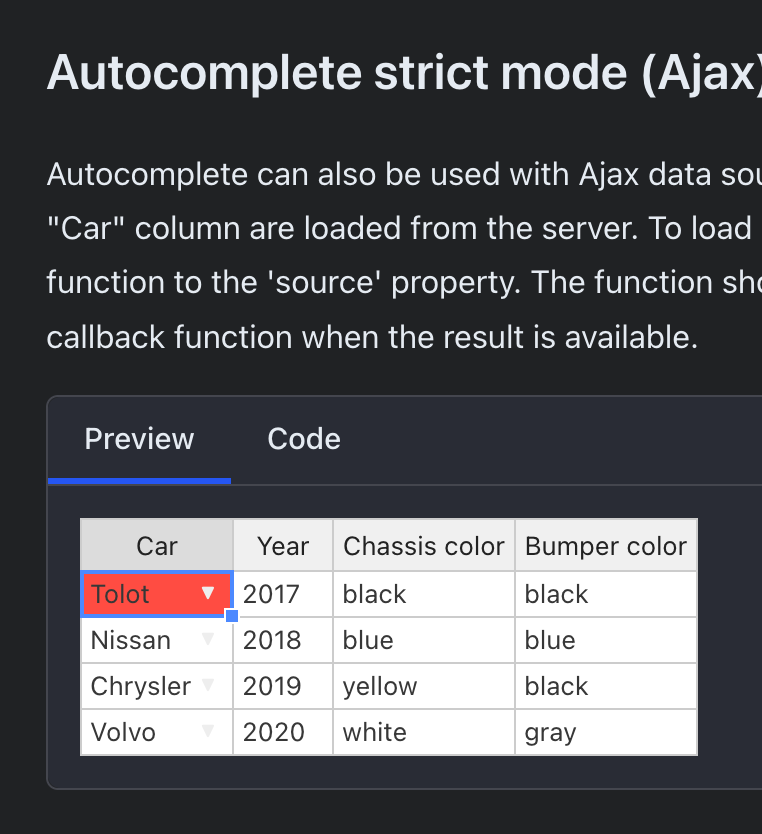Select the yellow chassis color cell

(423, 686)
